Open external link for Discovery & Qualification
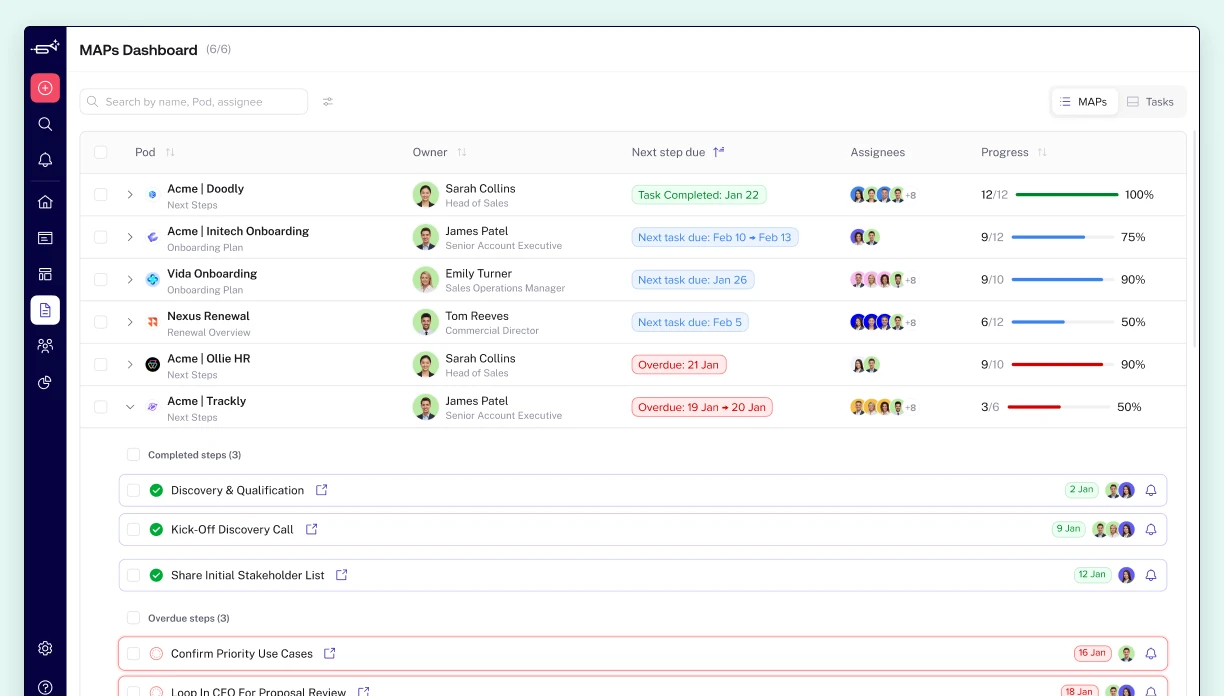 click(x=322, y=490)
